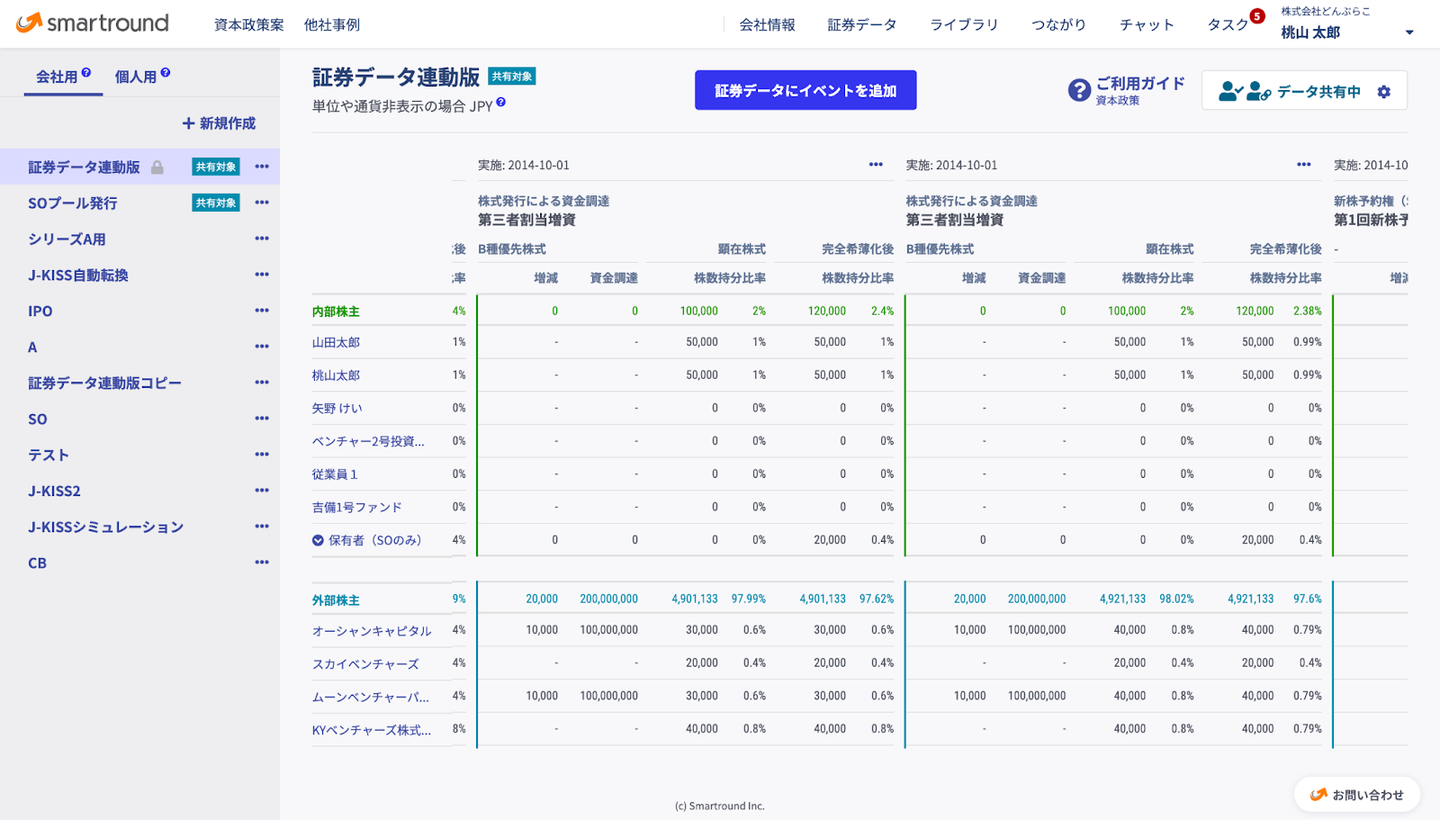Switch to the 個人用 tab
This screenshot has height=821, width=1440.
click(136, 76)
